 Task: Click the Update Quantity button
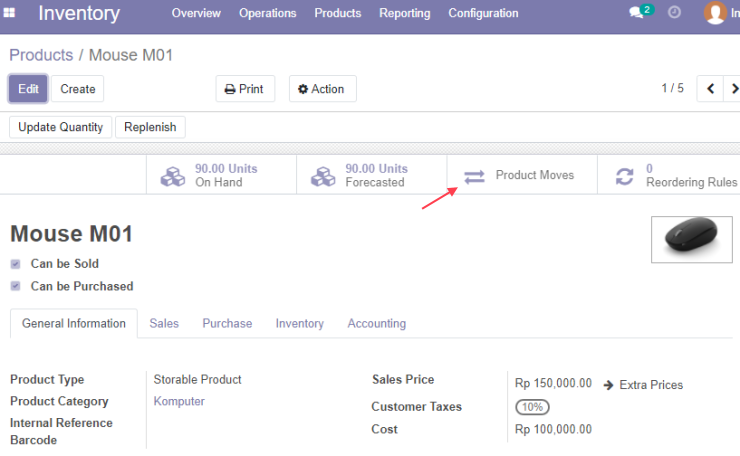point(60,127)
